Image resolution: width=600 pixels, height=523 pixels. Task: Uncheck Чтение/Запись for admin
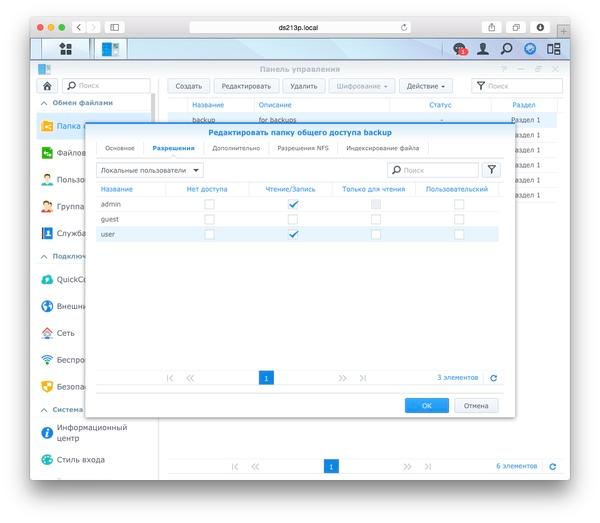[293, 204]
